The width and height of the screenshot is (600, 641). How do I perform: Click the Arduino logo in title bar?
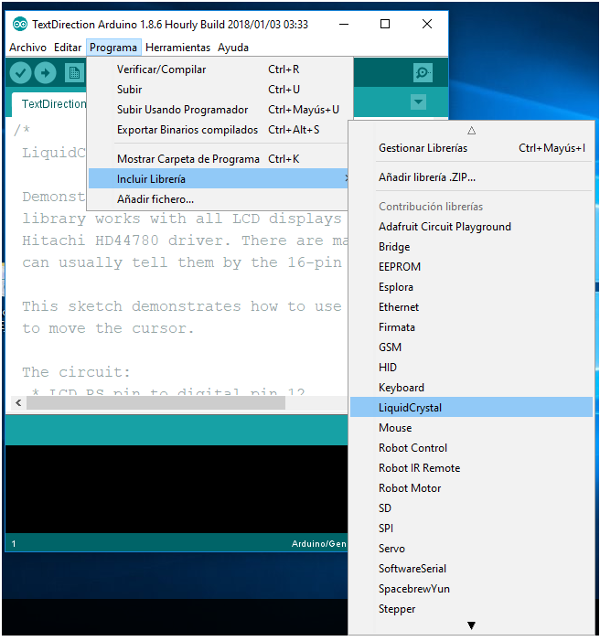pyautogui.click(x=20, y=24)
